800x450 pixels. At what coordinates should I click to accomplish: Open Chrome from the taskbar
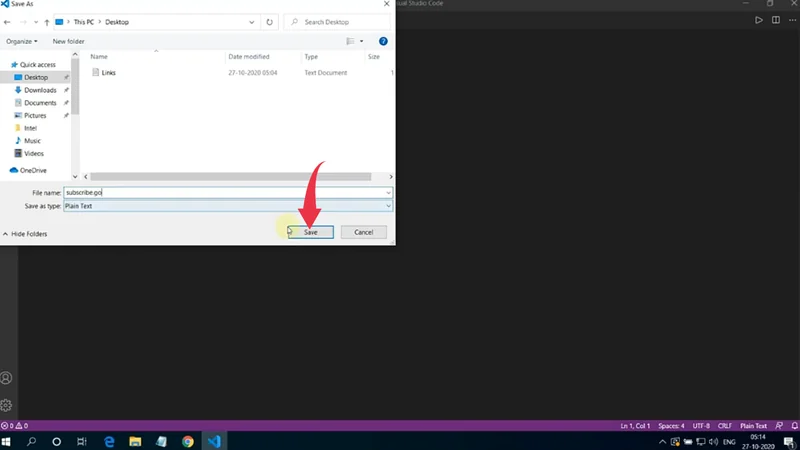pos(188,441)
